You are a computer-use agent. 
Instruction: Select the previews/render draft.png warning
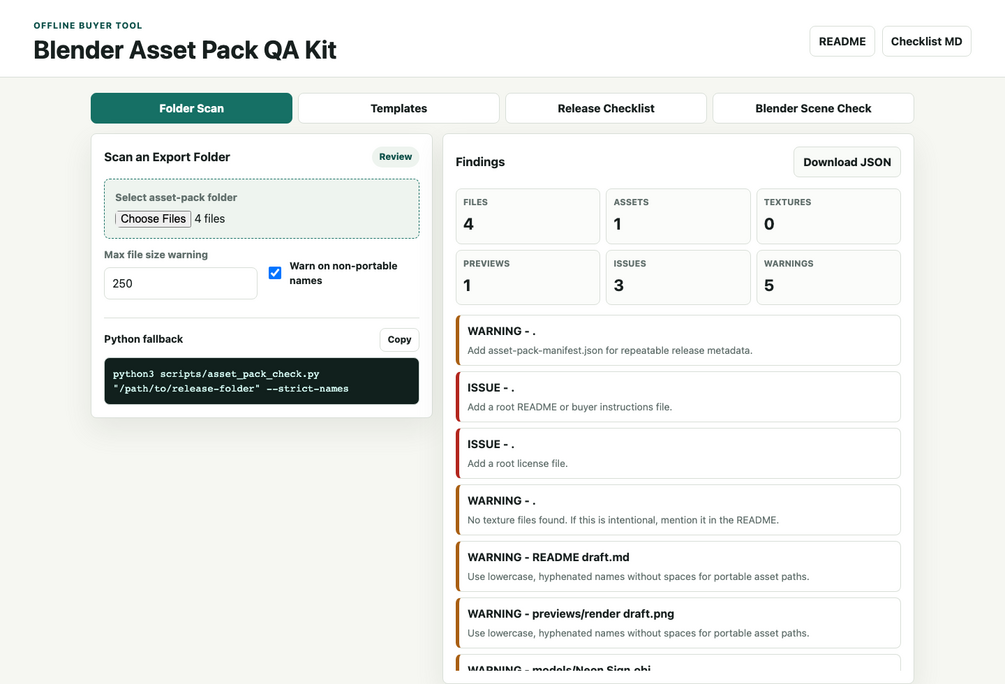678,622
